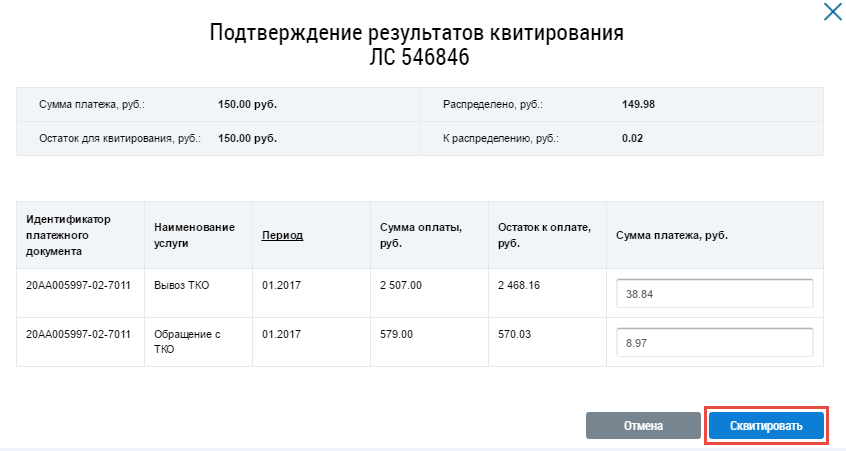Click the document ID in the Вывоз ТКО row
This screenshot has height=451, width=846.
[x=78, y=285]
